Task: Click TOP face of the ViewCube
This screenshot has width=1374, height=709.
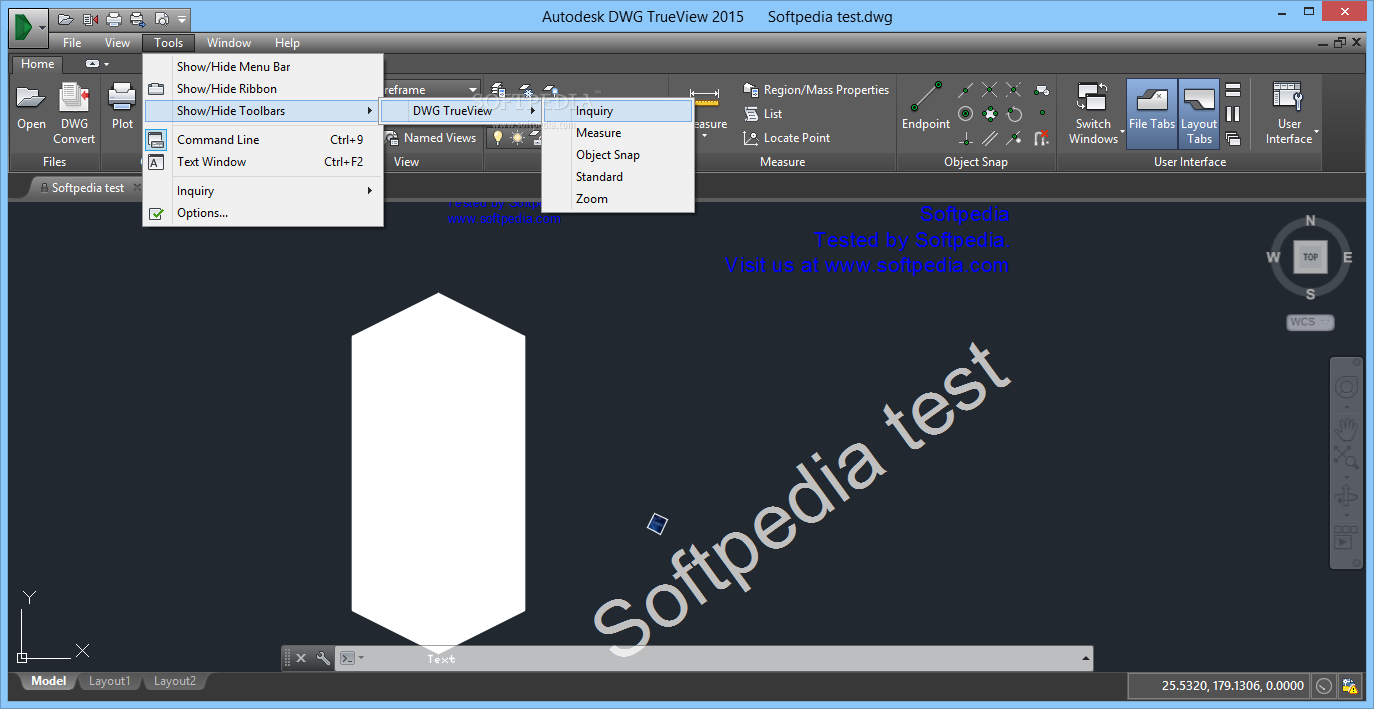Action: point(1310,257)
